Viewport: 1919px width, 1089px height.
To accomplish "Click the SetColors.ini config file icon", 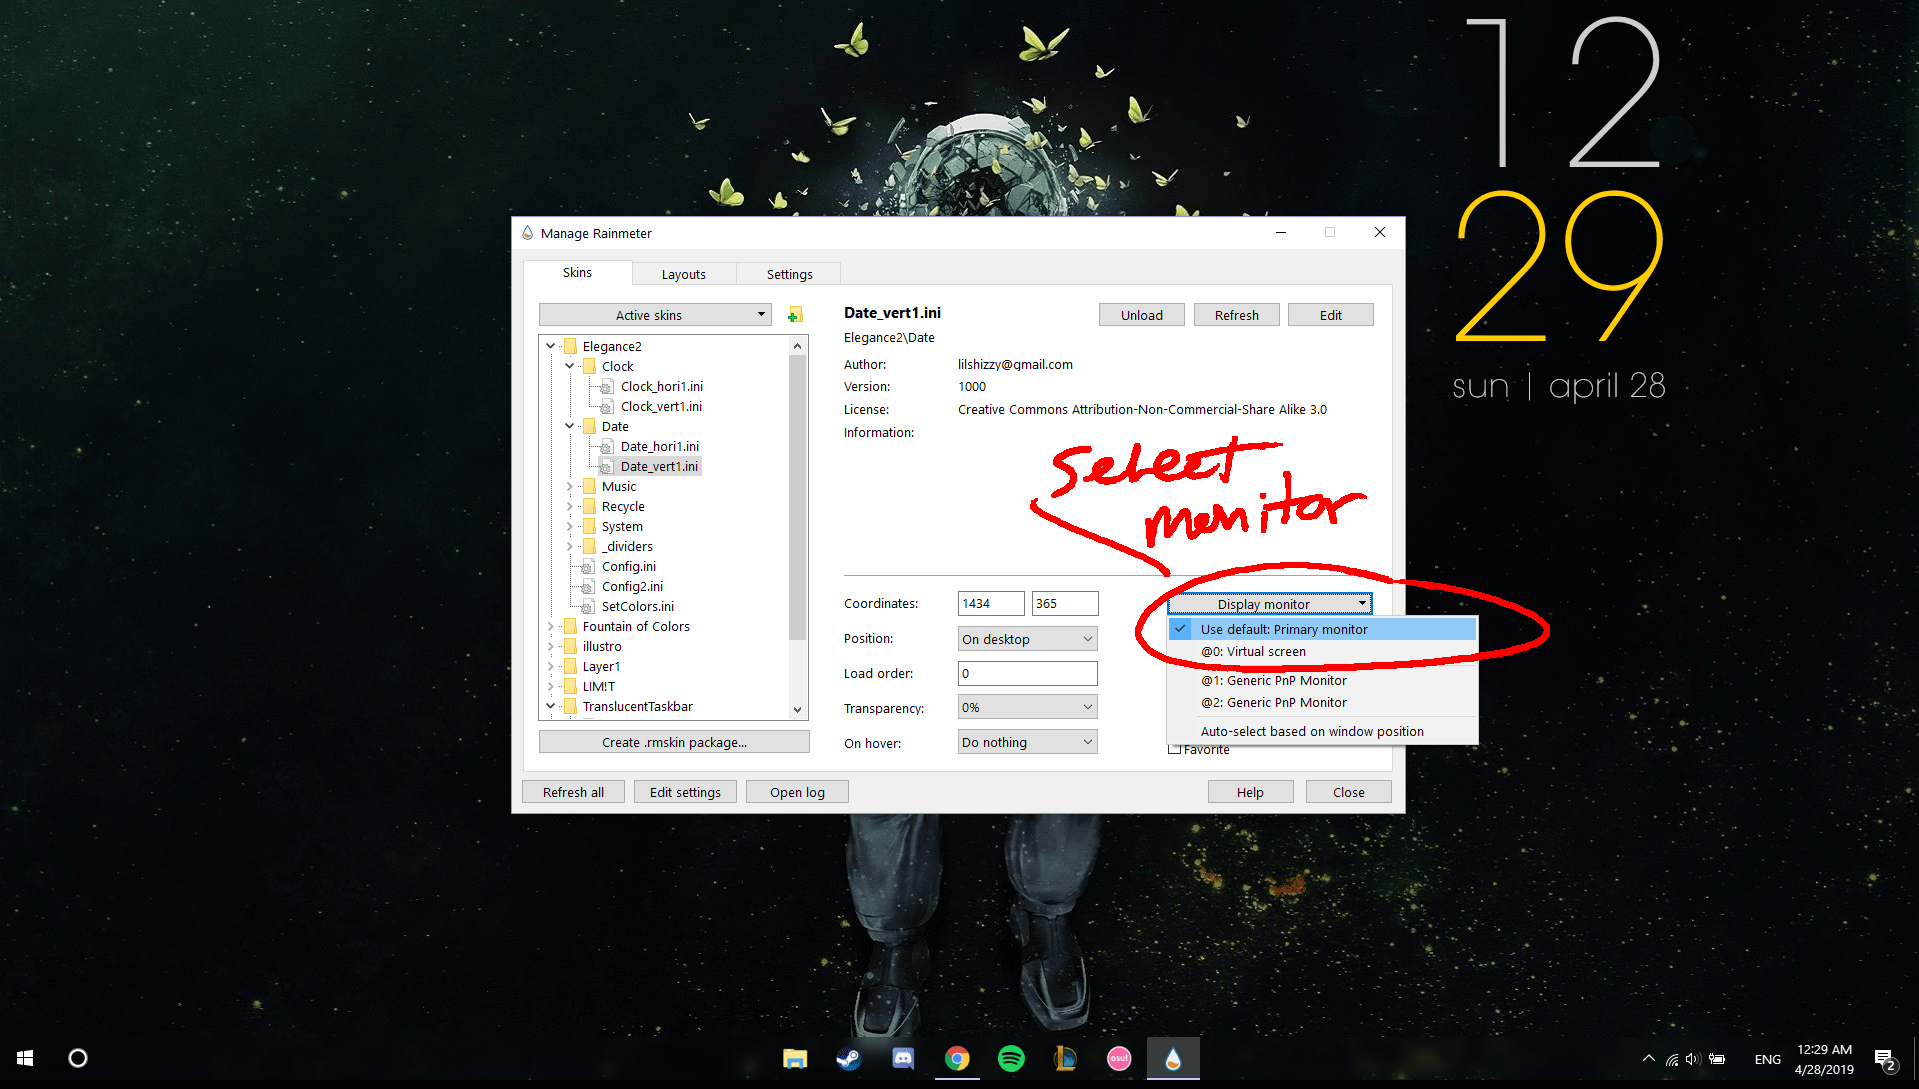I will (x=587, y=606).
